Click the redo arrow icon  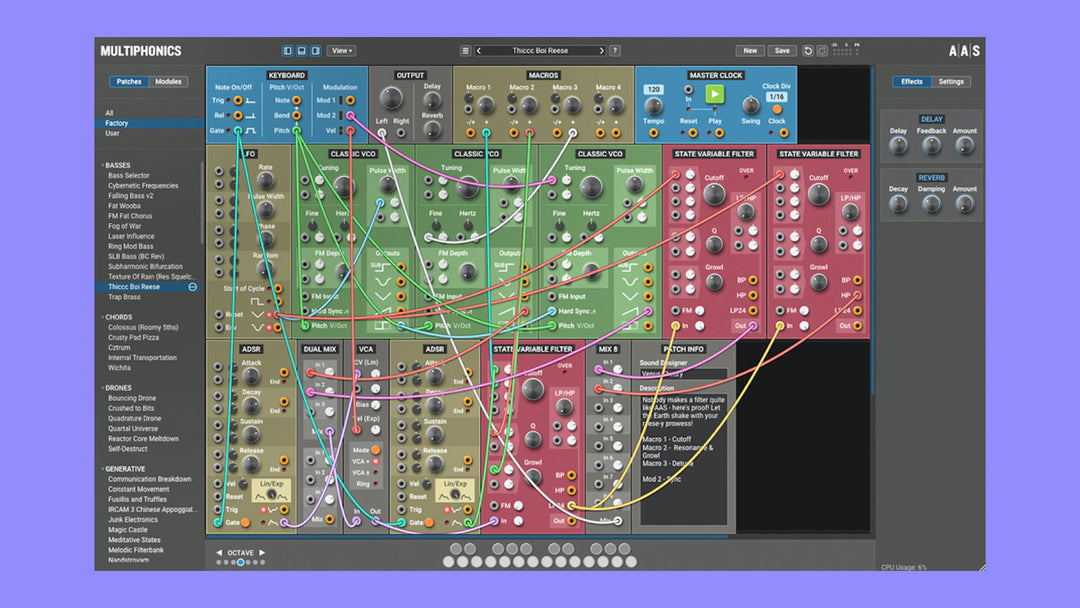[822, 51]
